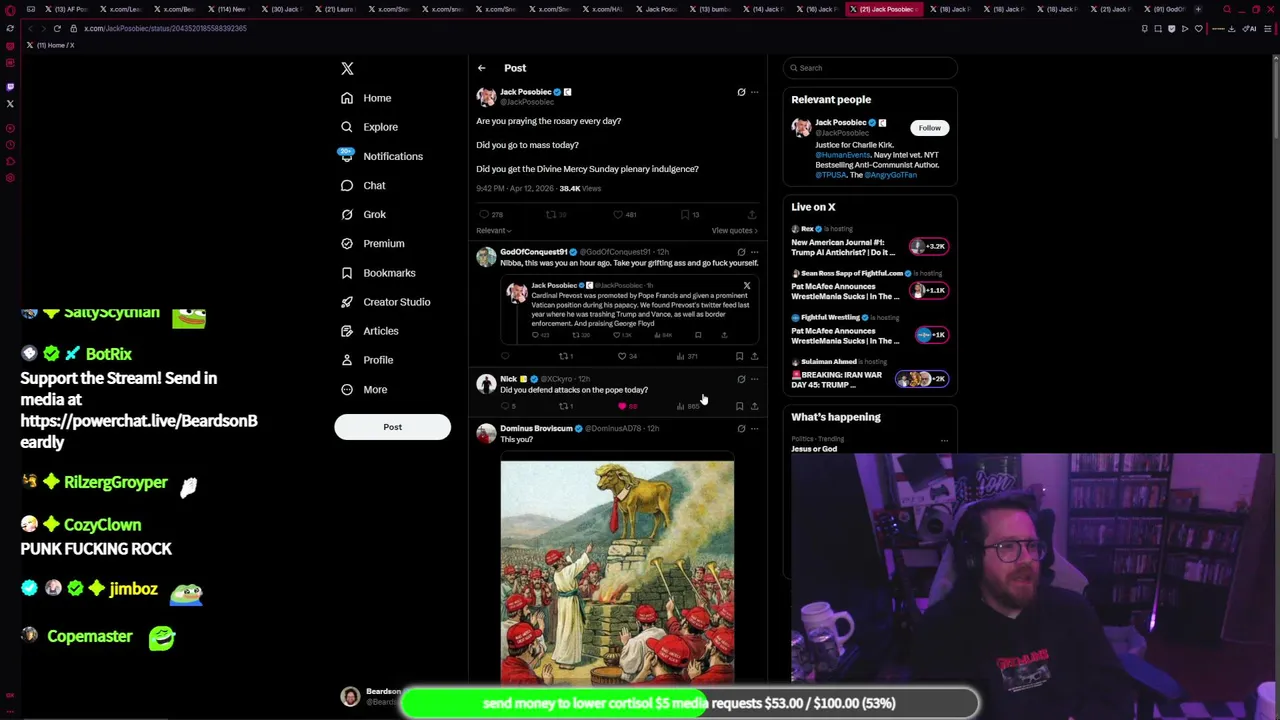
Task: Switch to the (91) GodOf browser tab
Action: (x=1168, y=9)
